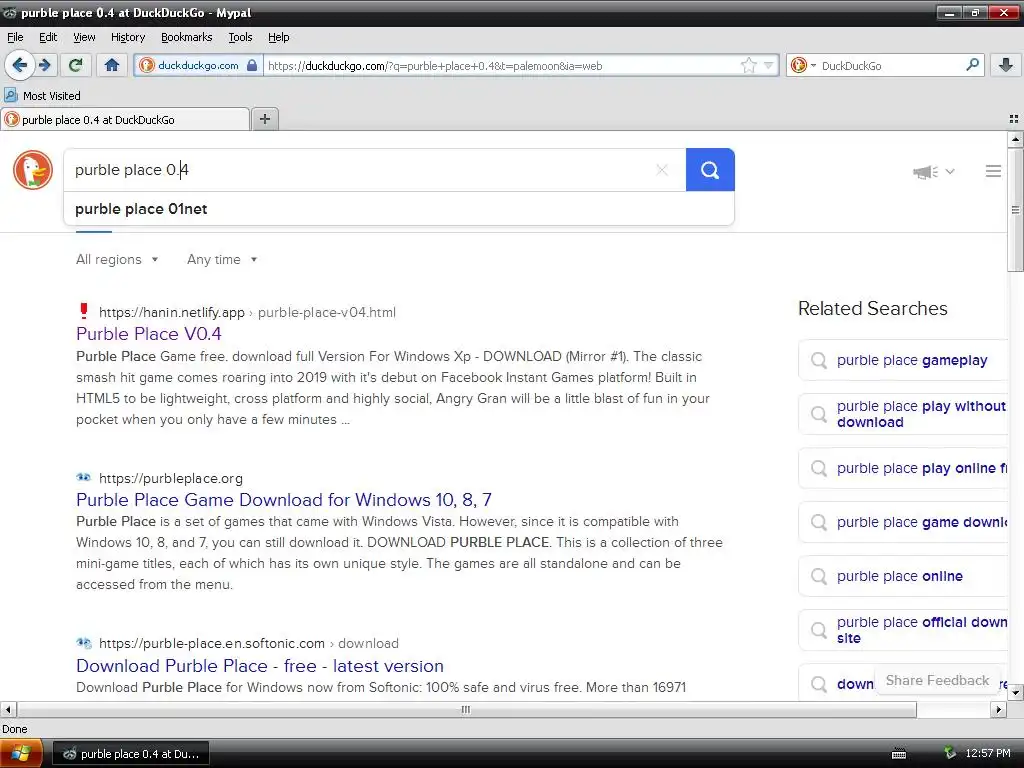The height and width of the screenshot is (768, 1024).
Task: Click the magnifier in the browser search box
Action: point(972,65)
